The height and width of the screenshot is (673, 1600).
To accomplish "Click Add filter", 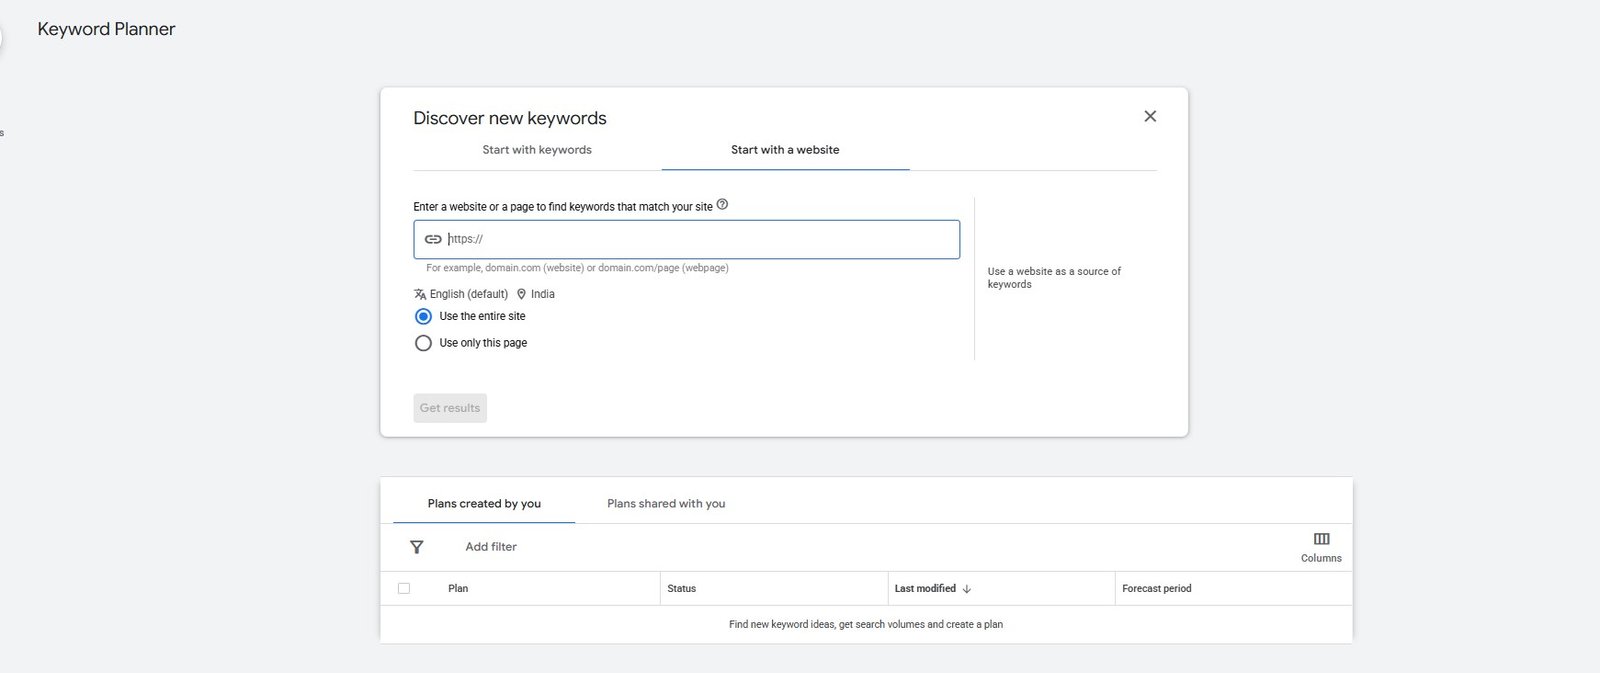I will [491, 547].
